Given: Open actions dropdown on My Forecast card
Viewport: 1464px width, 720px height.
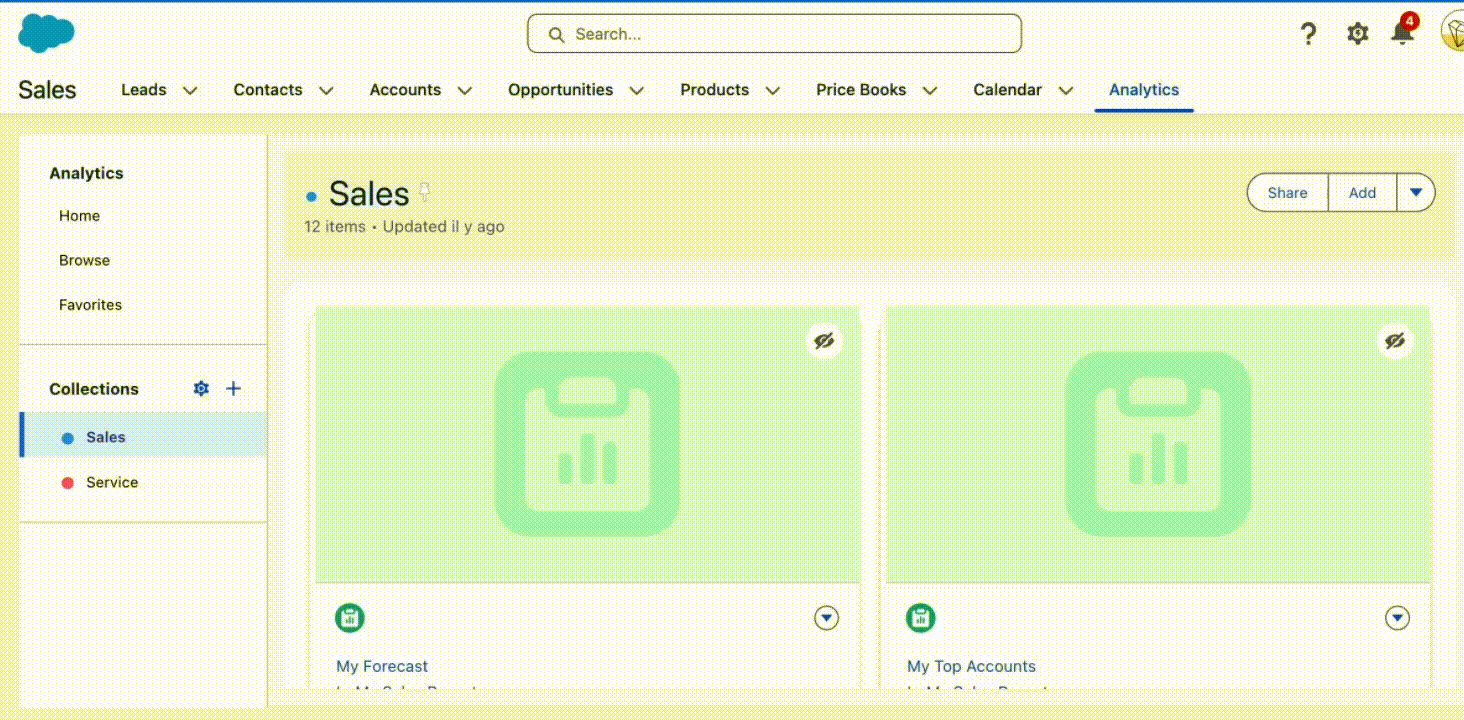Looking at the screenshot, I should tap(826, 618).
